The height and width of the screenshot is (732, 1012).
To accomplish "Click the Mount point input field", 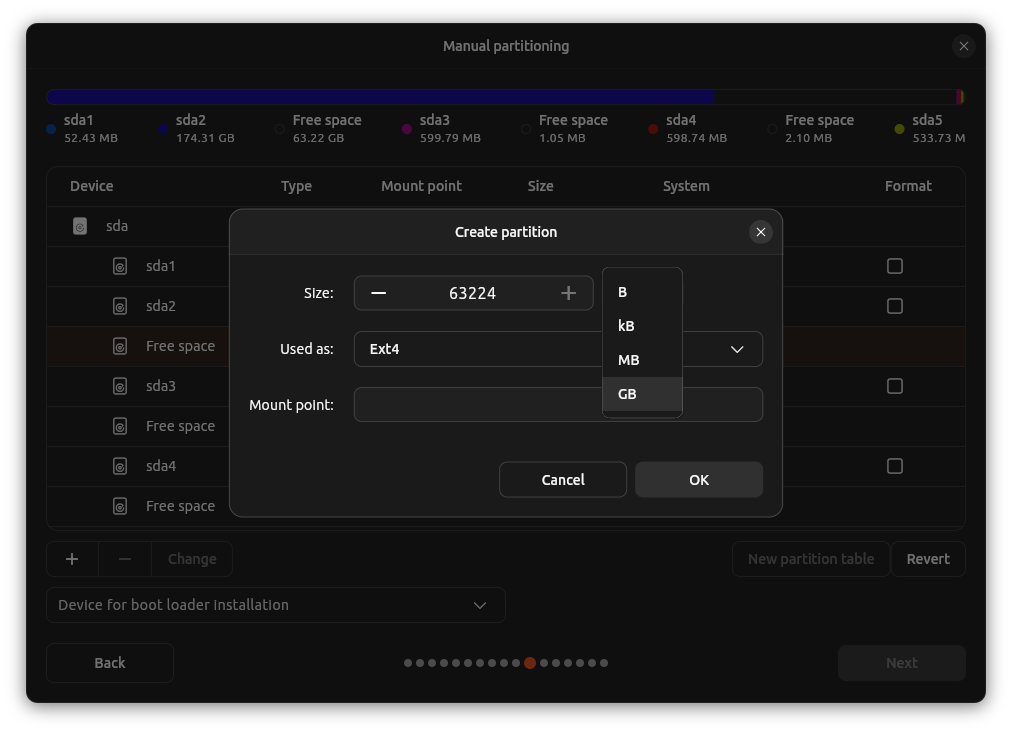I will pyautogui.click(x=478, y=405).
